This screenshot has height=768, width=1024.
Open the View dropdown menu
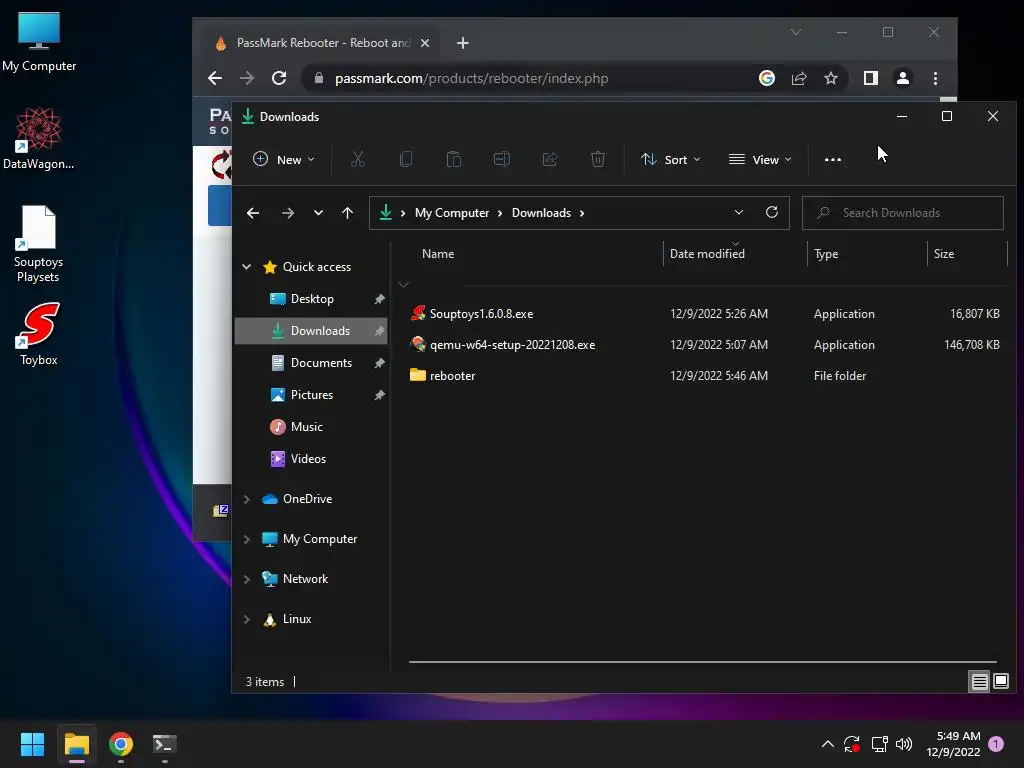pos(760,159)
